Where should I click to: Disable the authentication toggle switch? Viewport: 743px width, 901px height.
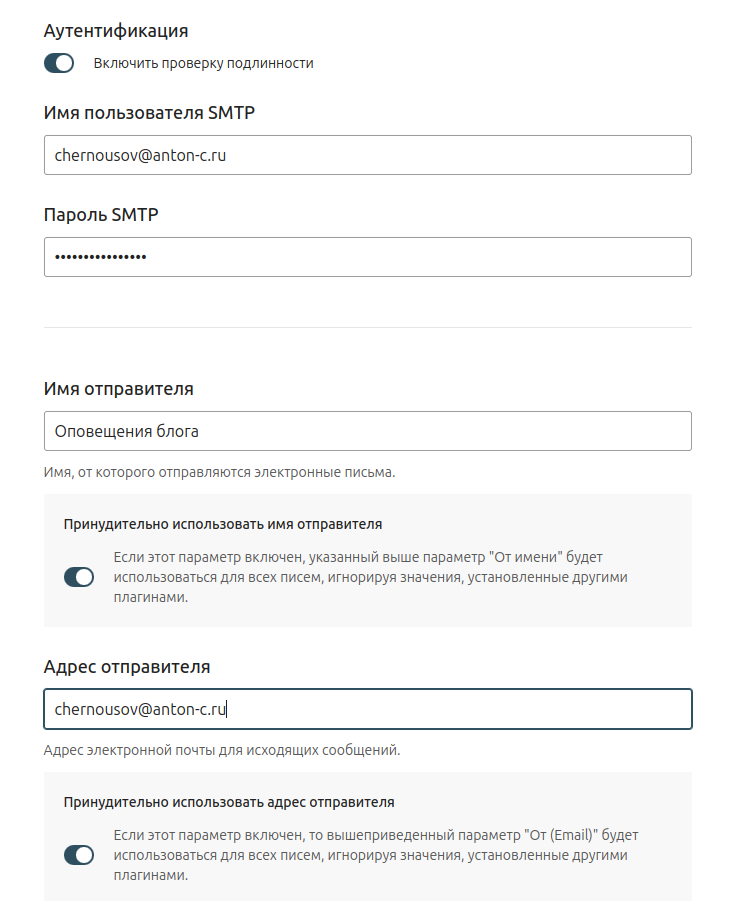pyautogui.click(x=59, y=63)
